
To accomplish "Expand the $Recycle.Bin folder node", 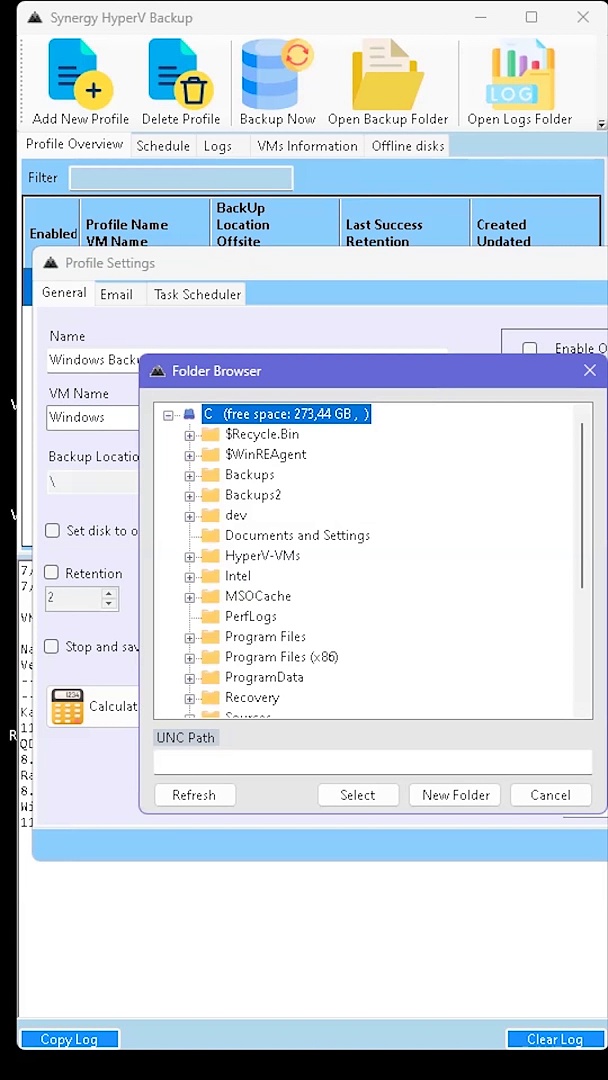I will point(190,435).
